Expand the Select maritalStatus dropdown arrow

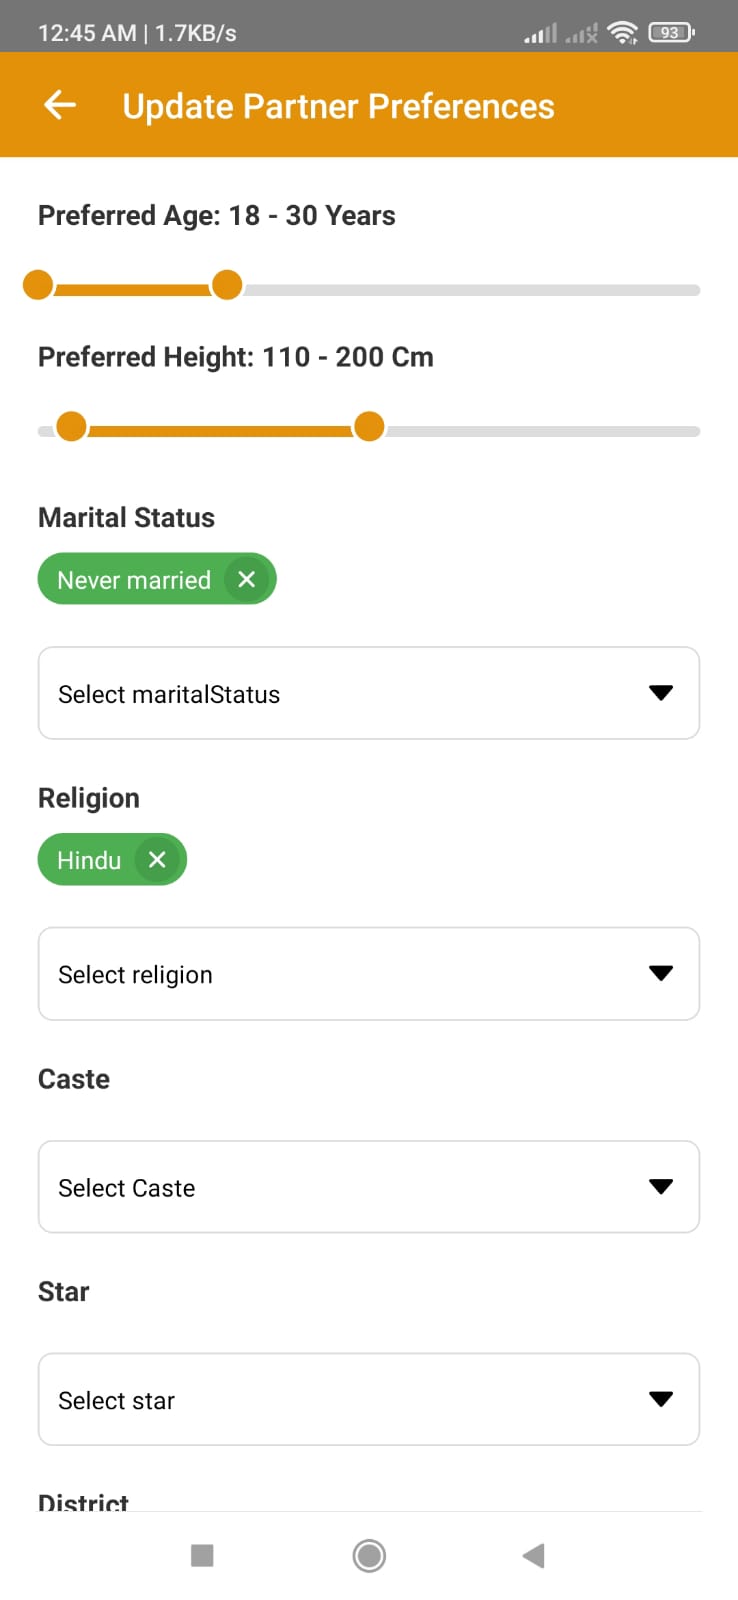661,693
